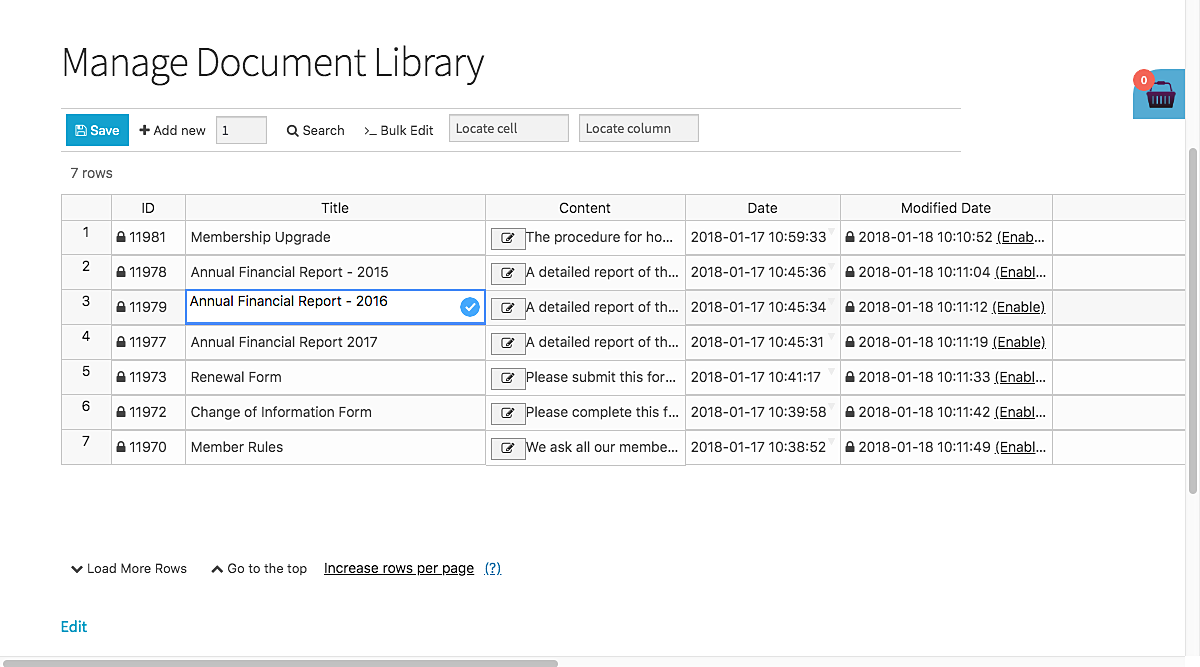This screenshot has width=1200, height=667.
Task: Open Search using the magnifier icon
Action: 294,130
